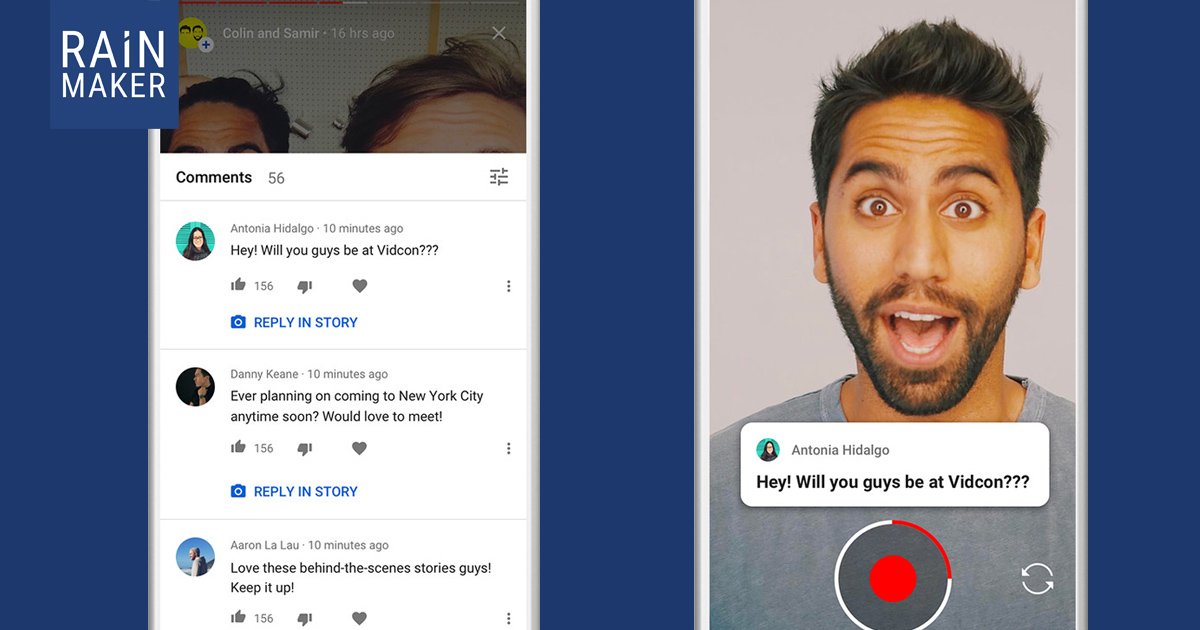The image size is (1200, 630).
Task: Heart Danny Keane's comment
Action: coord(360,449)
